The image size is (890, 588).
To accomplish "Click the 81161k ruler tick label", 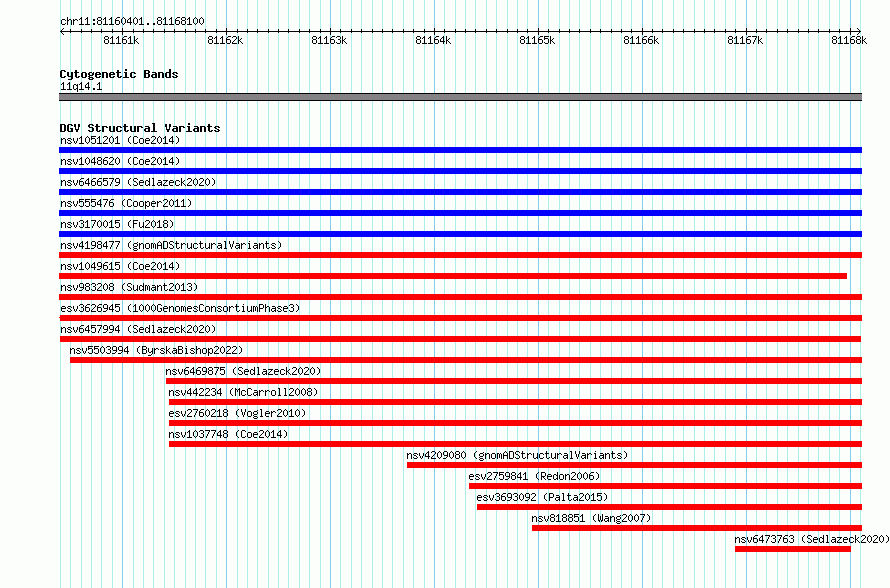I will [121, 41].
